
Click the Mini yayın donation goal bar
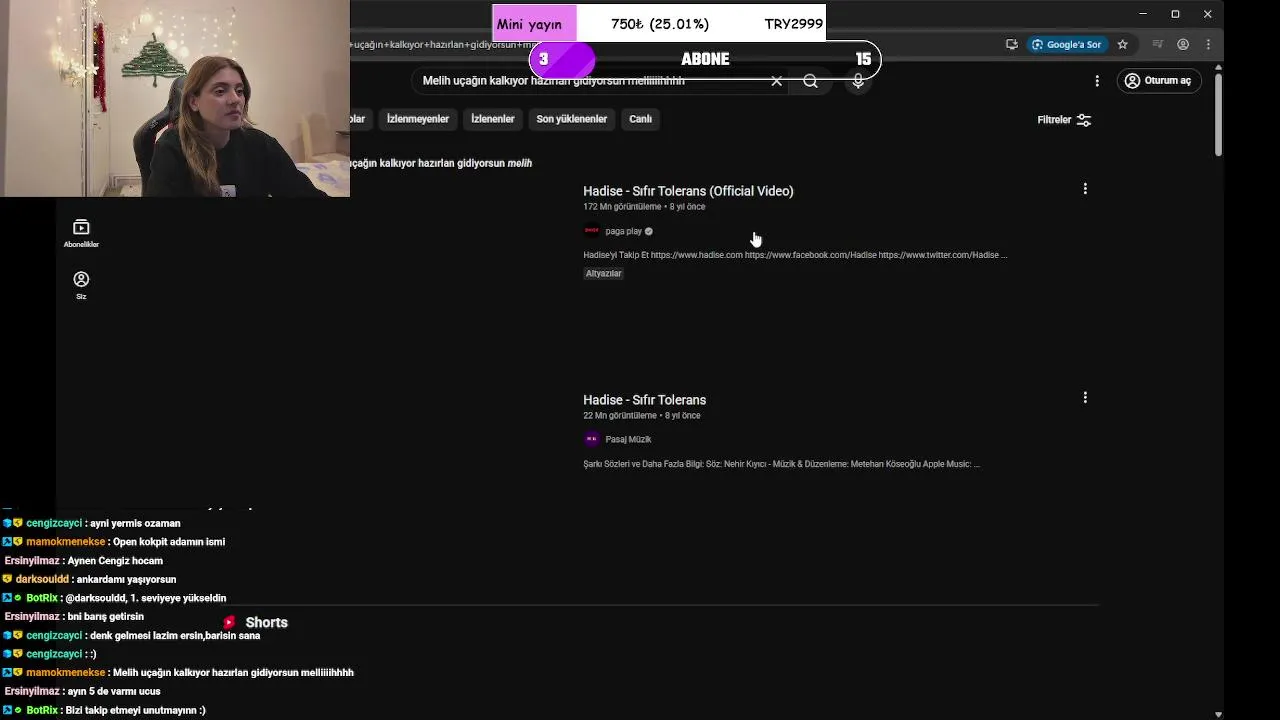point(659,24)
